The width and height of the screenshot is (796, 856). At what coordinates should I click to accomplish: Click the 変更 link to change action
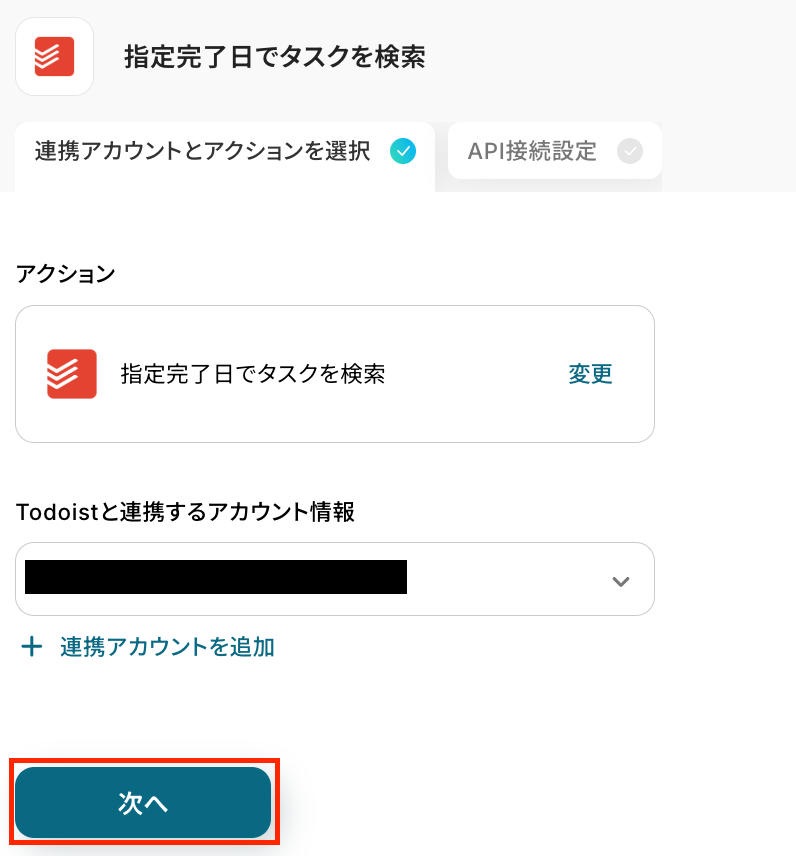pos(590,374)
